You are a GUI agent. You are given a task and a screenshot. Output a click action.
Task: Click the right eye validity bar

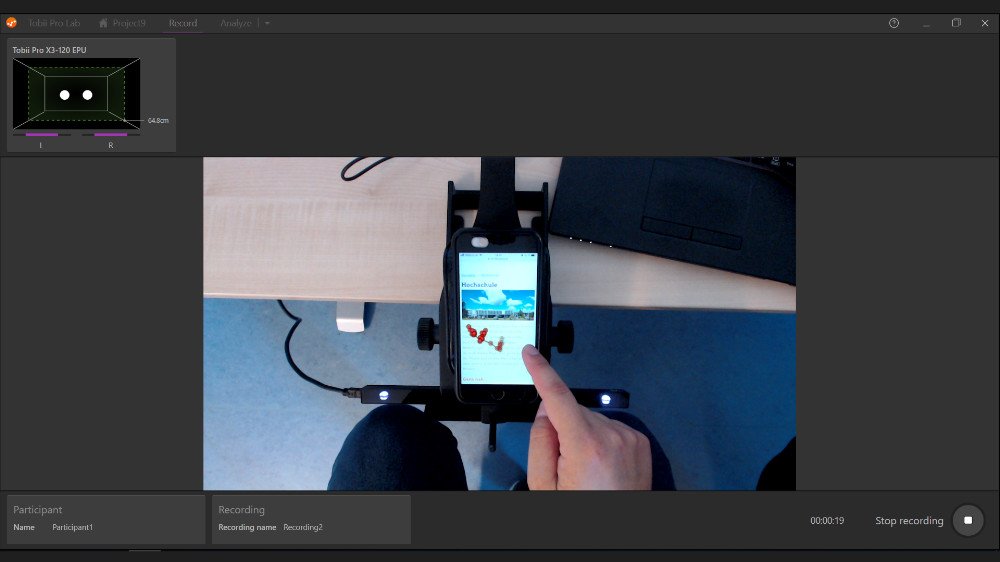(111, 135)
